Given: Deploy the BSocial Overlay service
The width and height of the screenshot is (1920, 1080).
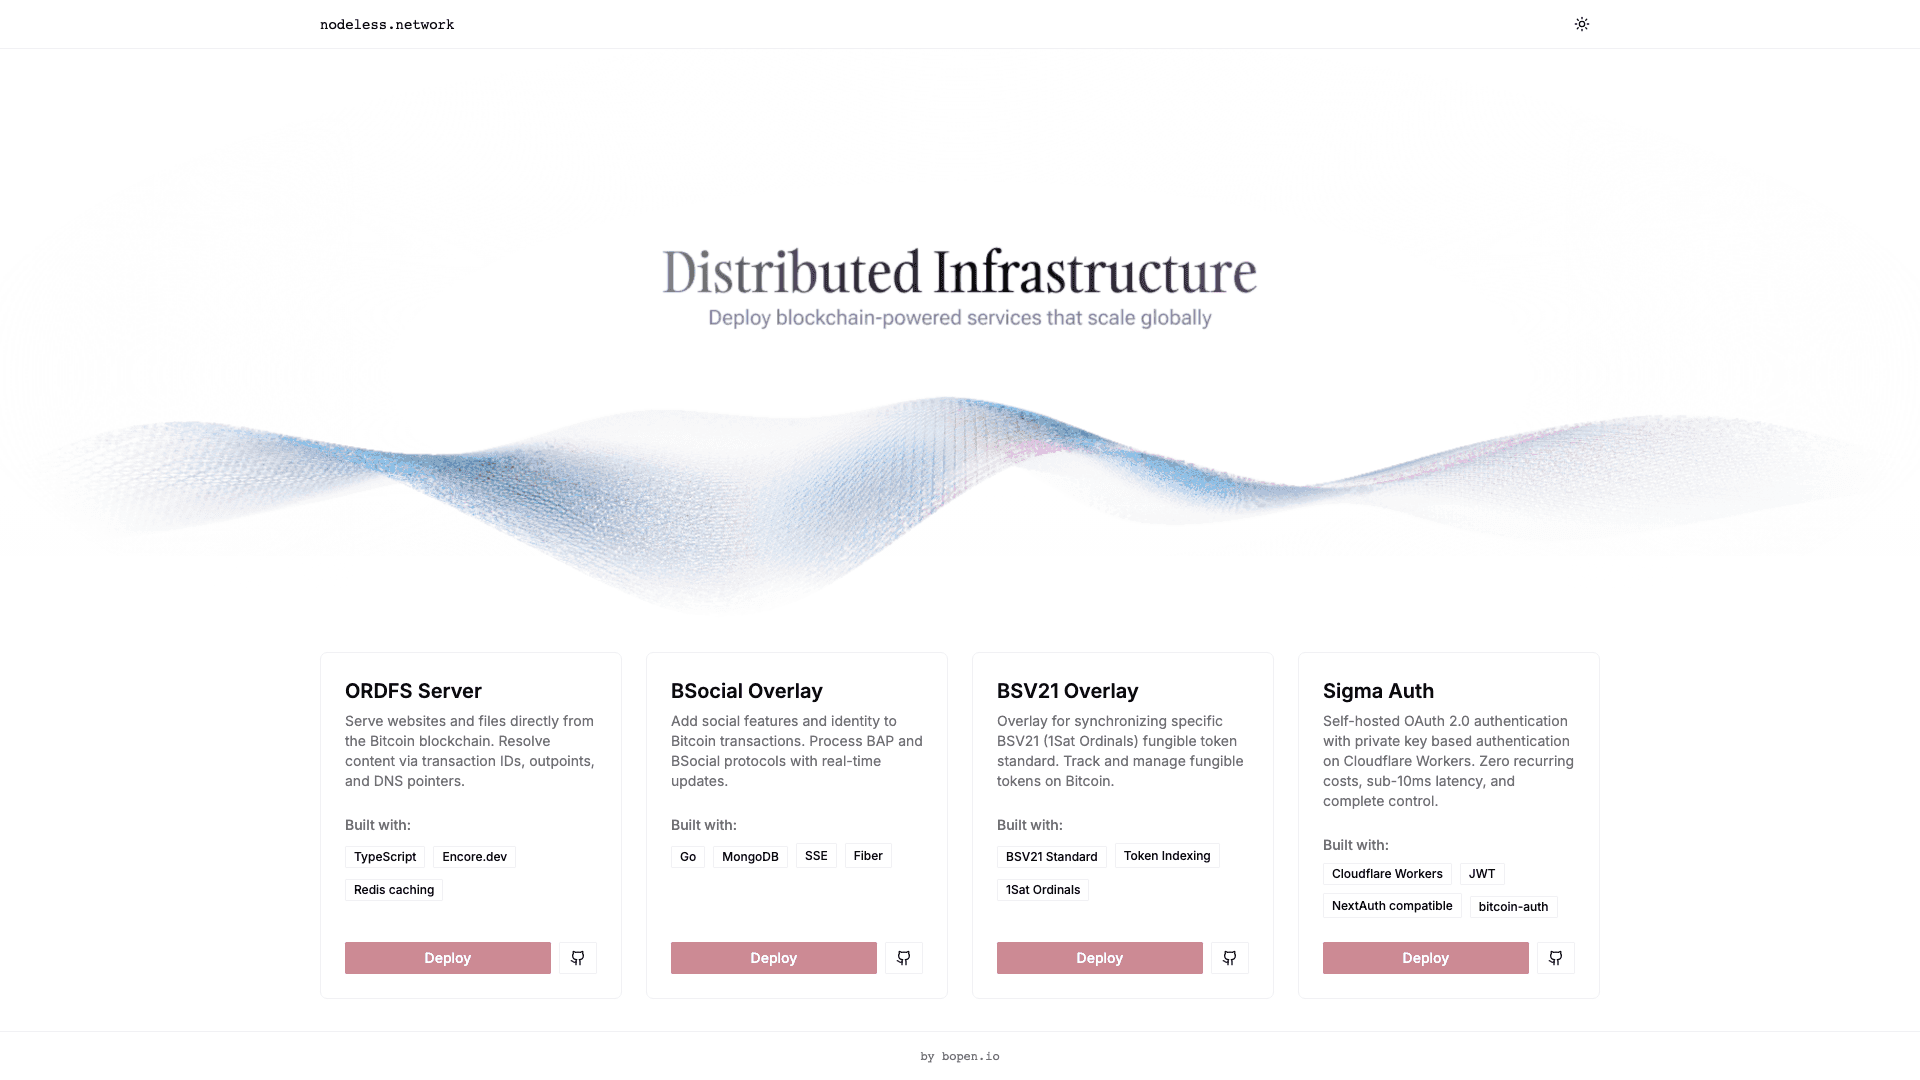Looking at the screenshot, I should 773,957.
